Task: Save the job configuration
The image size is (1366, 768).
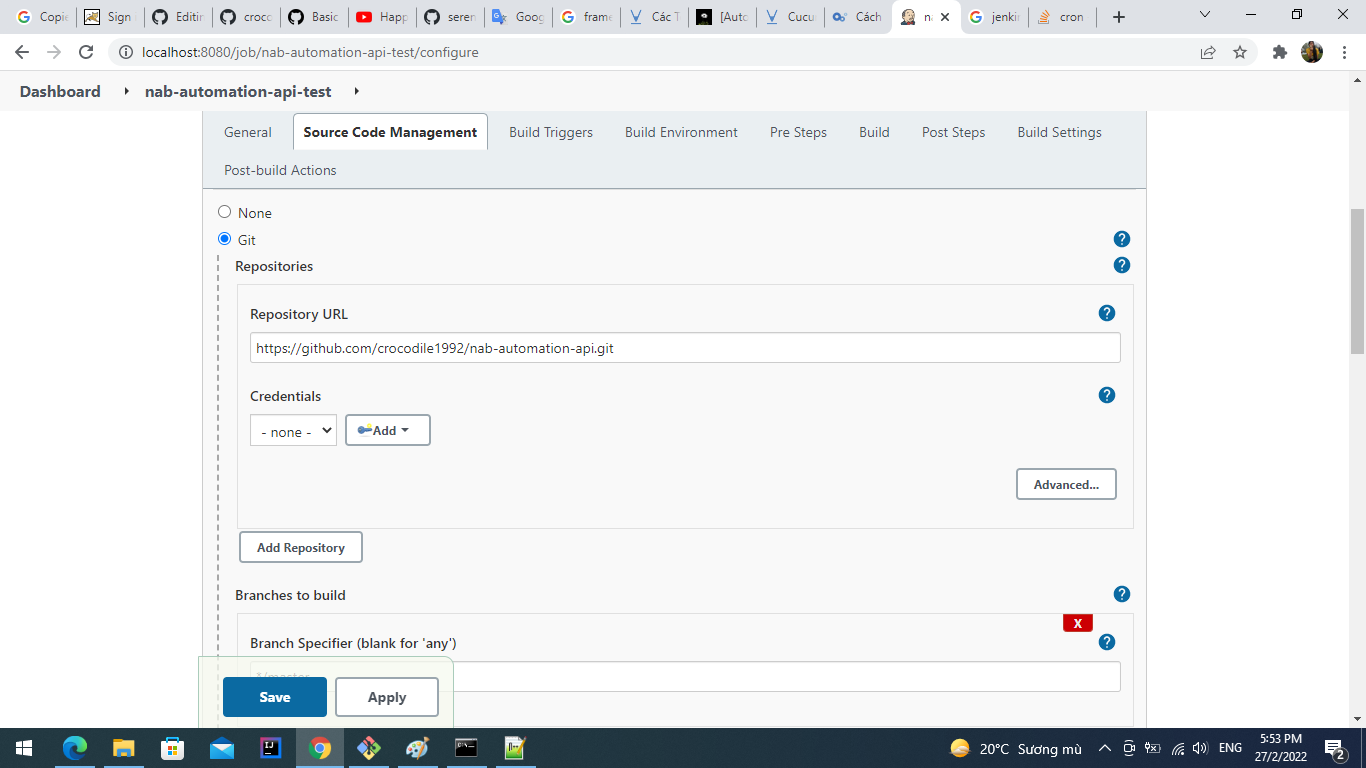Action: pos(275,697)
